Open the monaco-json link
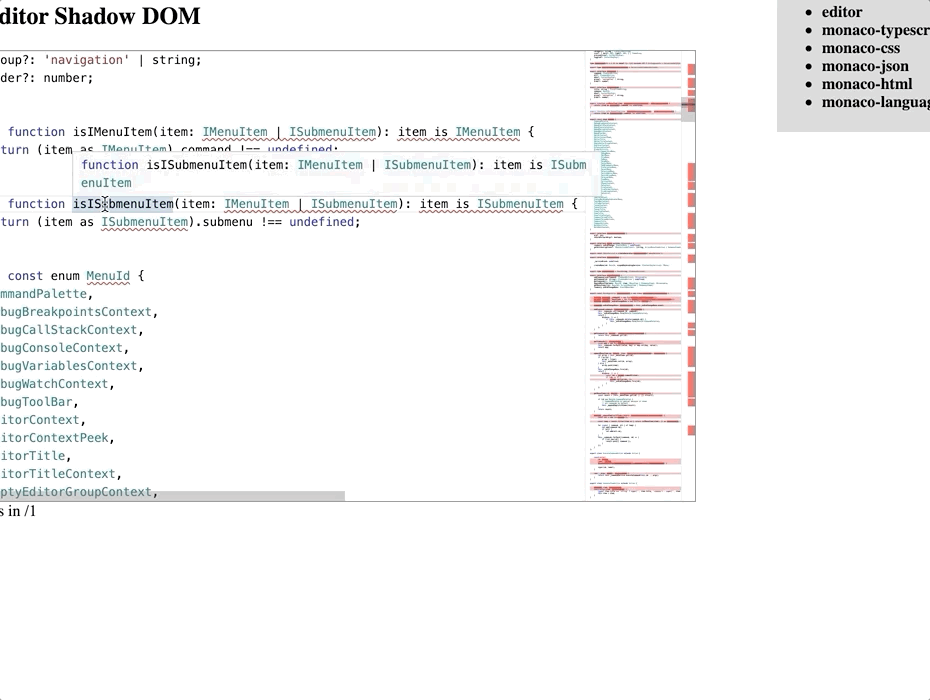930x700 pixels. pyautogui.click(x=865, y=66)
